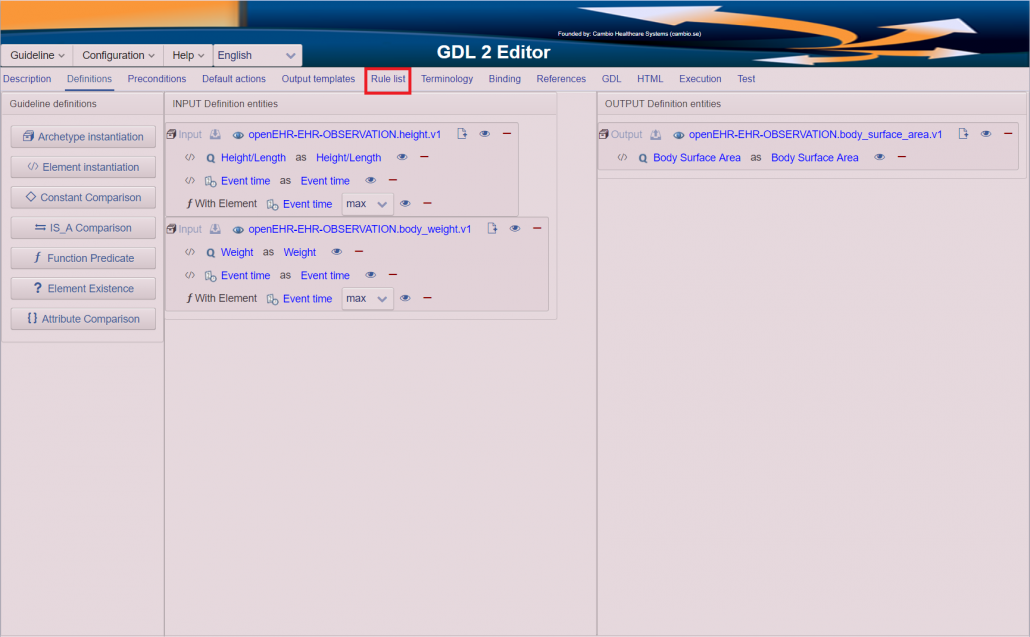1030x637 pixels.
Task: Delete the Body Surface Area element row
Action: point(902,157)
